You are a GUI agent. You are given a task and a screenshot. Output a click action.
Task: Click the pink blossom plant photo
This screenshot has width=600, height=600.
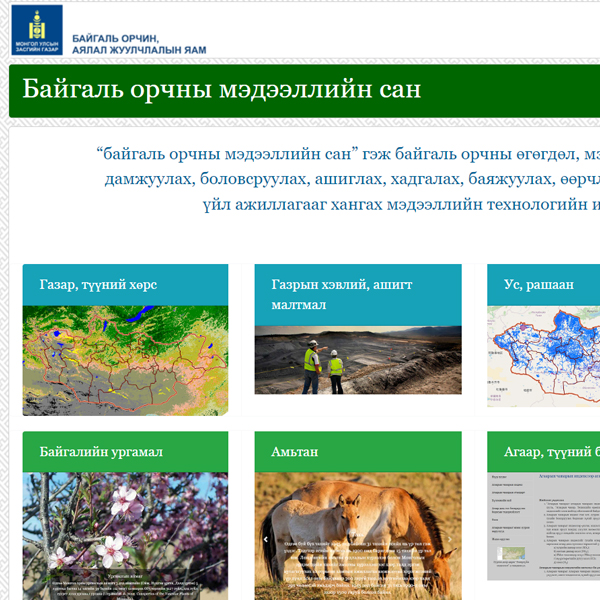(125, 515)
